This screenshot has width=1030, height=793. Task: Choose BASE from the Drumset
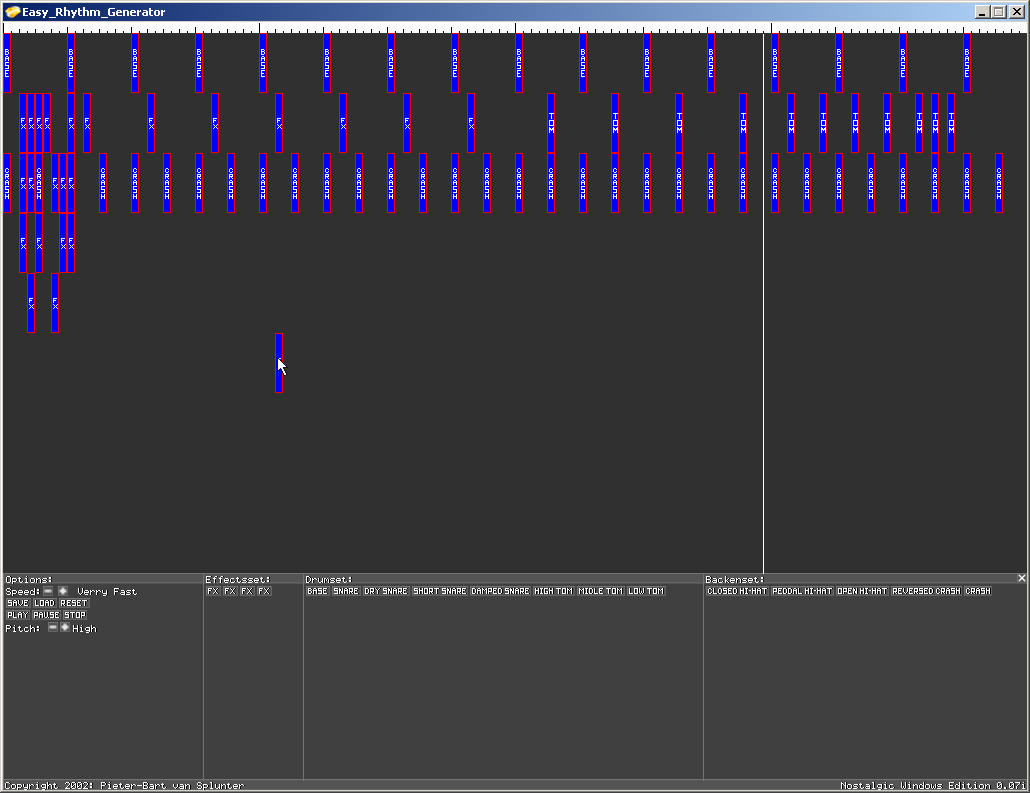pos(317,591)
